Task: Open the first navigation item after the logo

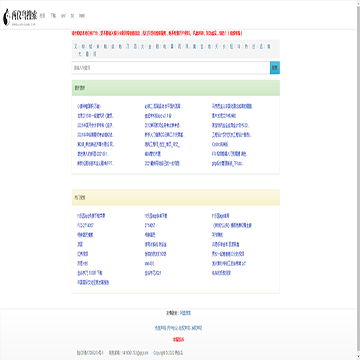Action: pyautogui.click(x=42, y=16)
